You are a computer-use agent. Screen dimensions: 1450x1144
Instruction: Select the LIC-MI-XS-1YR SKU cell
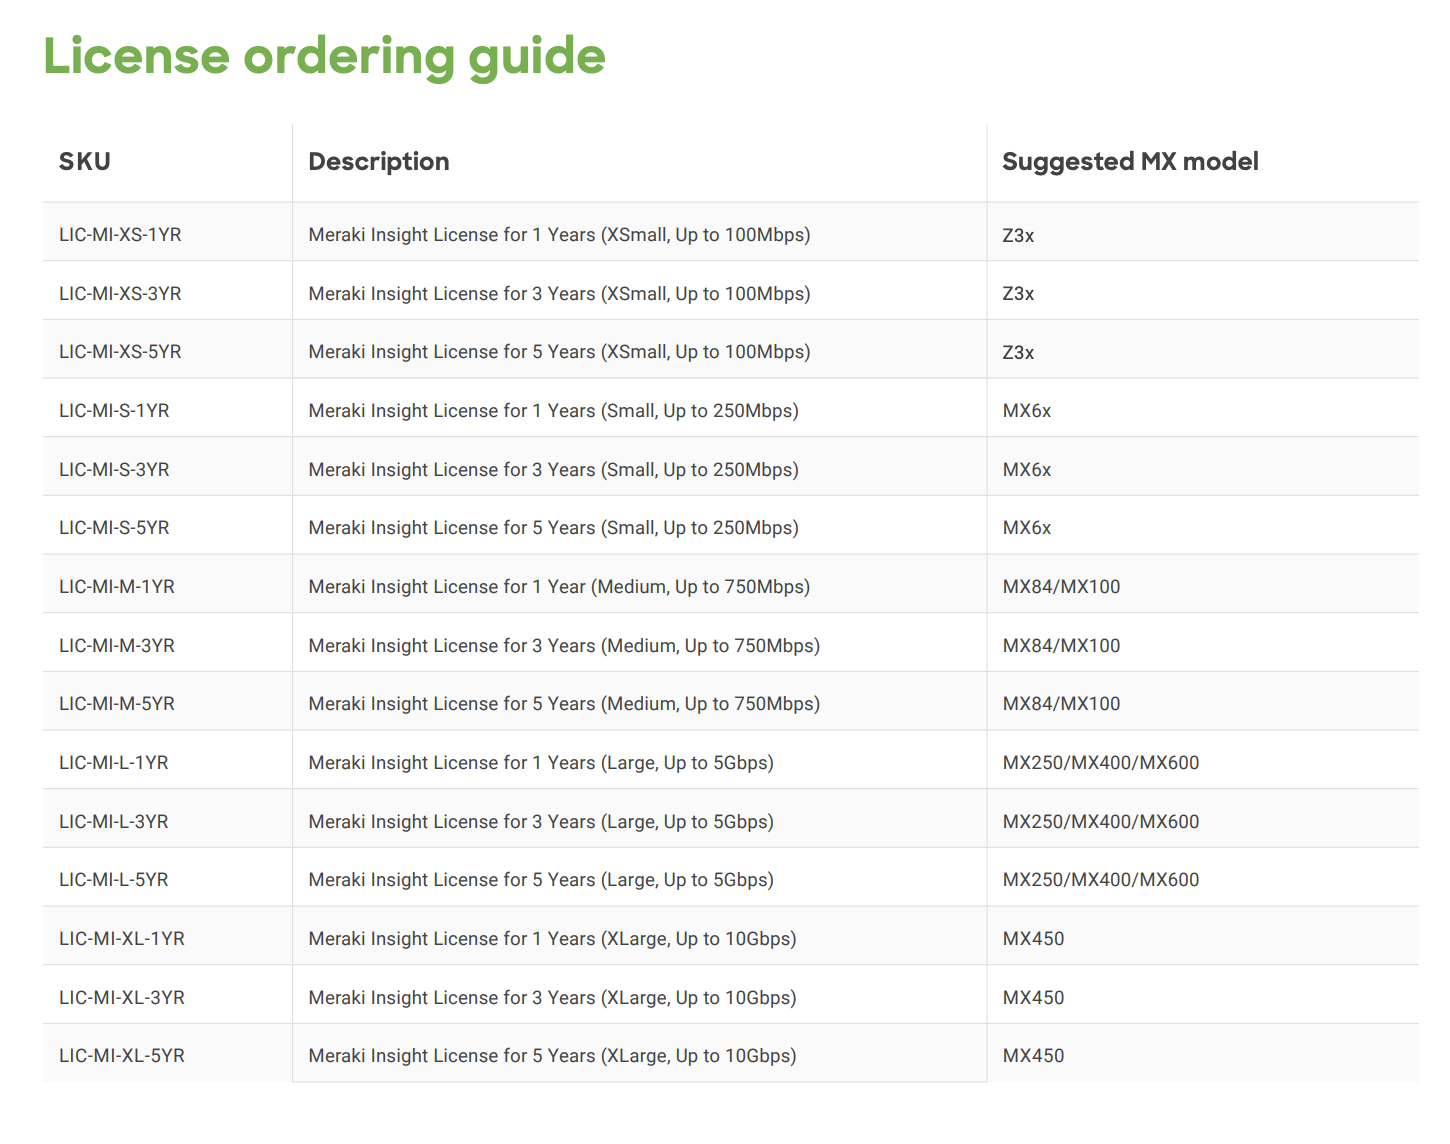121,234
